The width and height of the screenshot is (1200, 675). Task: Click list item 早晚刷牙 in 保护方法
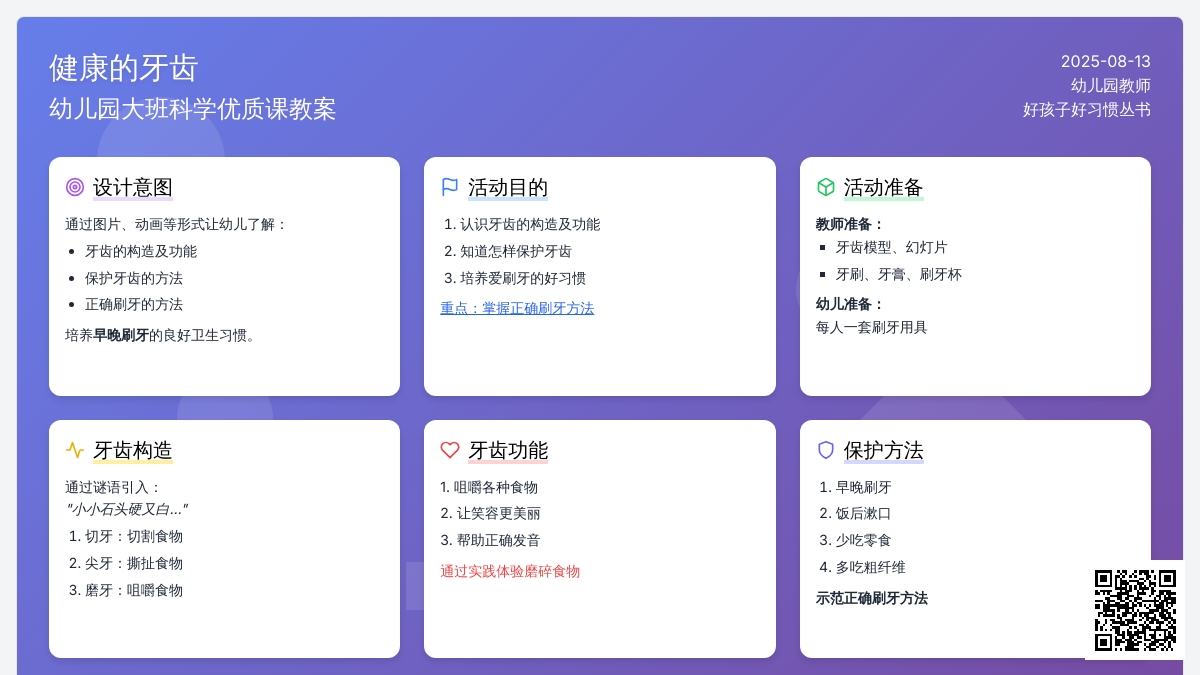click(864, 487)
